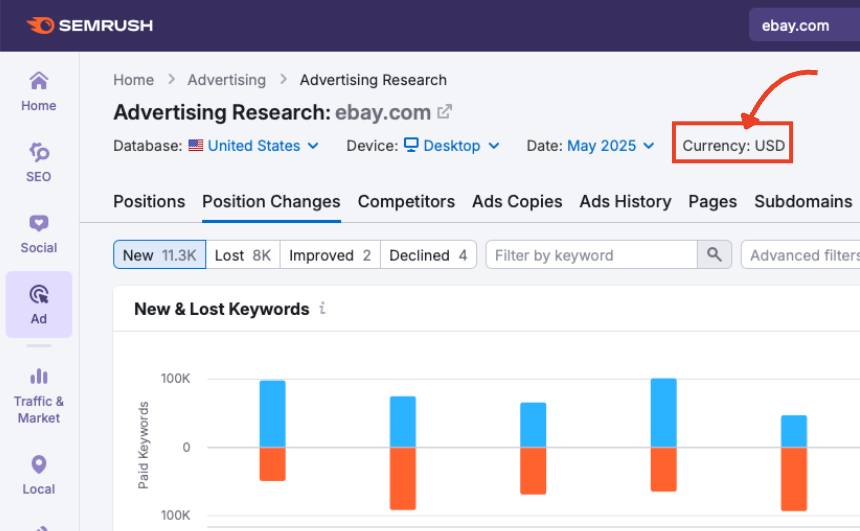860x531 pixels.
Task: Click info icon beside New & Lost Keywords
Action: tap(322, 309)
